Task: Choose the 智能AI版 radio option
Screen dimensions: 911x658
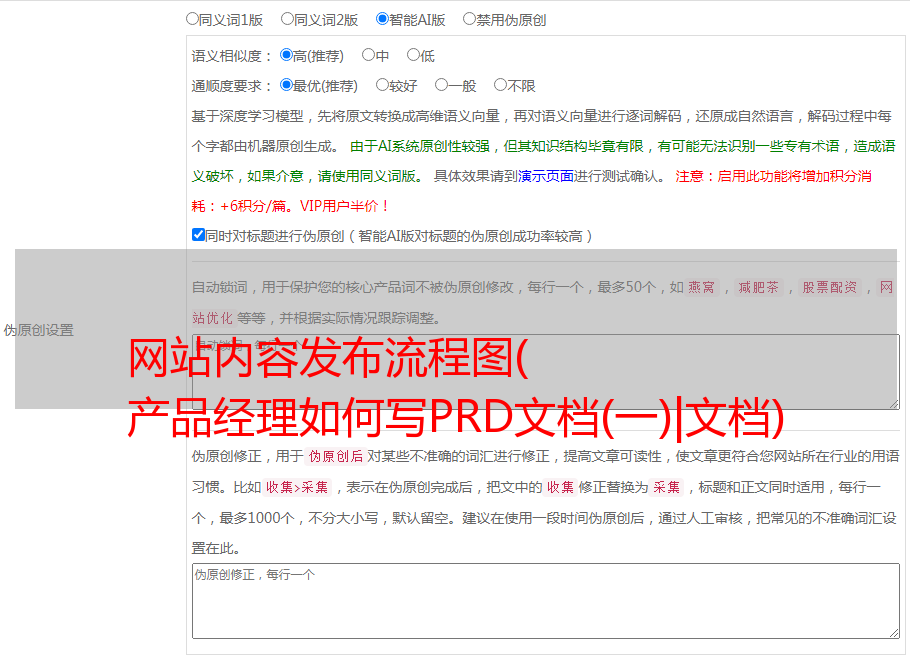Action: pos(382,19)
